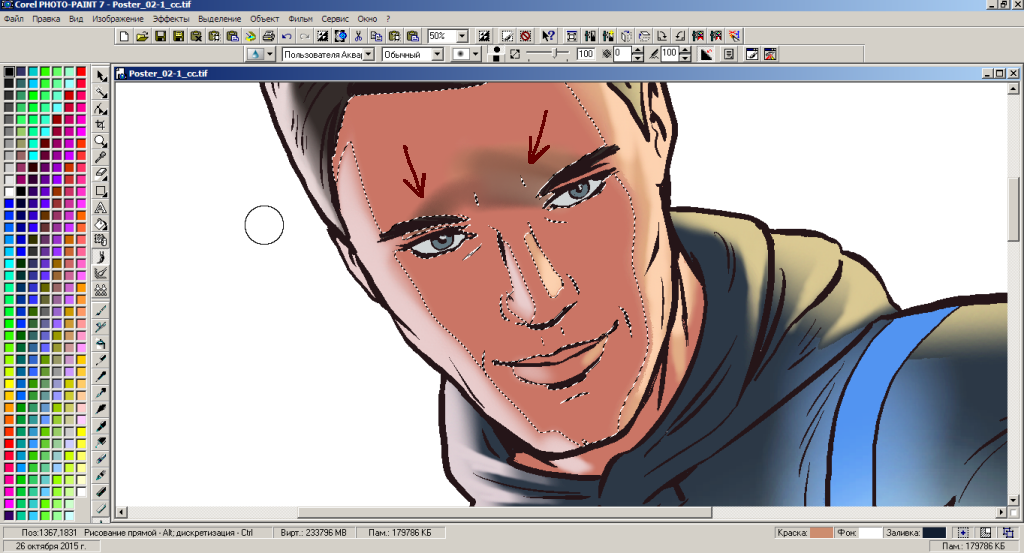The image size is (1024, 553).
Task: Open the paint mode Обычный dropdown
Action: tap(438, 54)
